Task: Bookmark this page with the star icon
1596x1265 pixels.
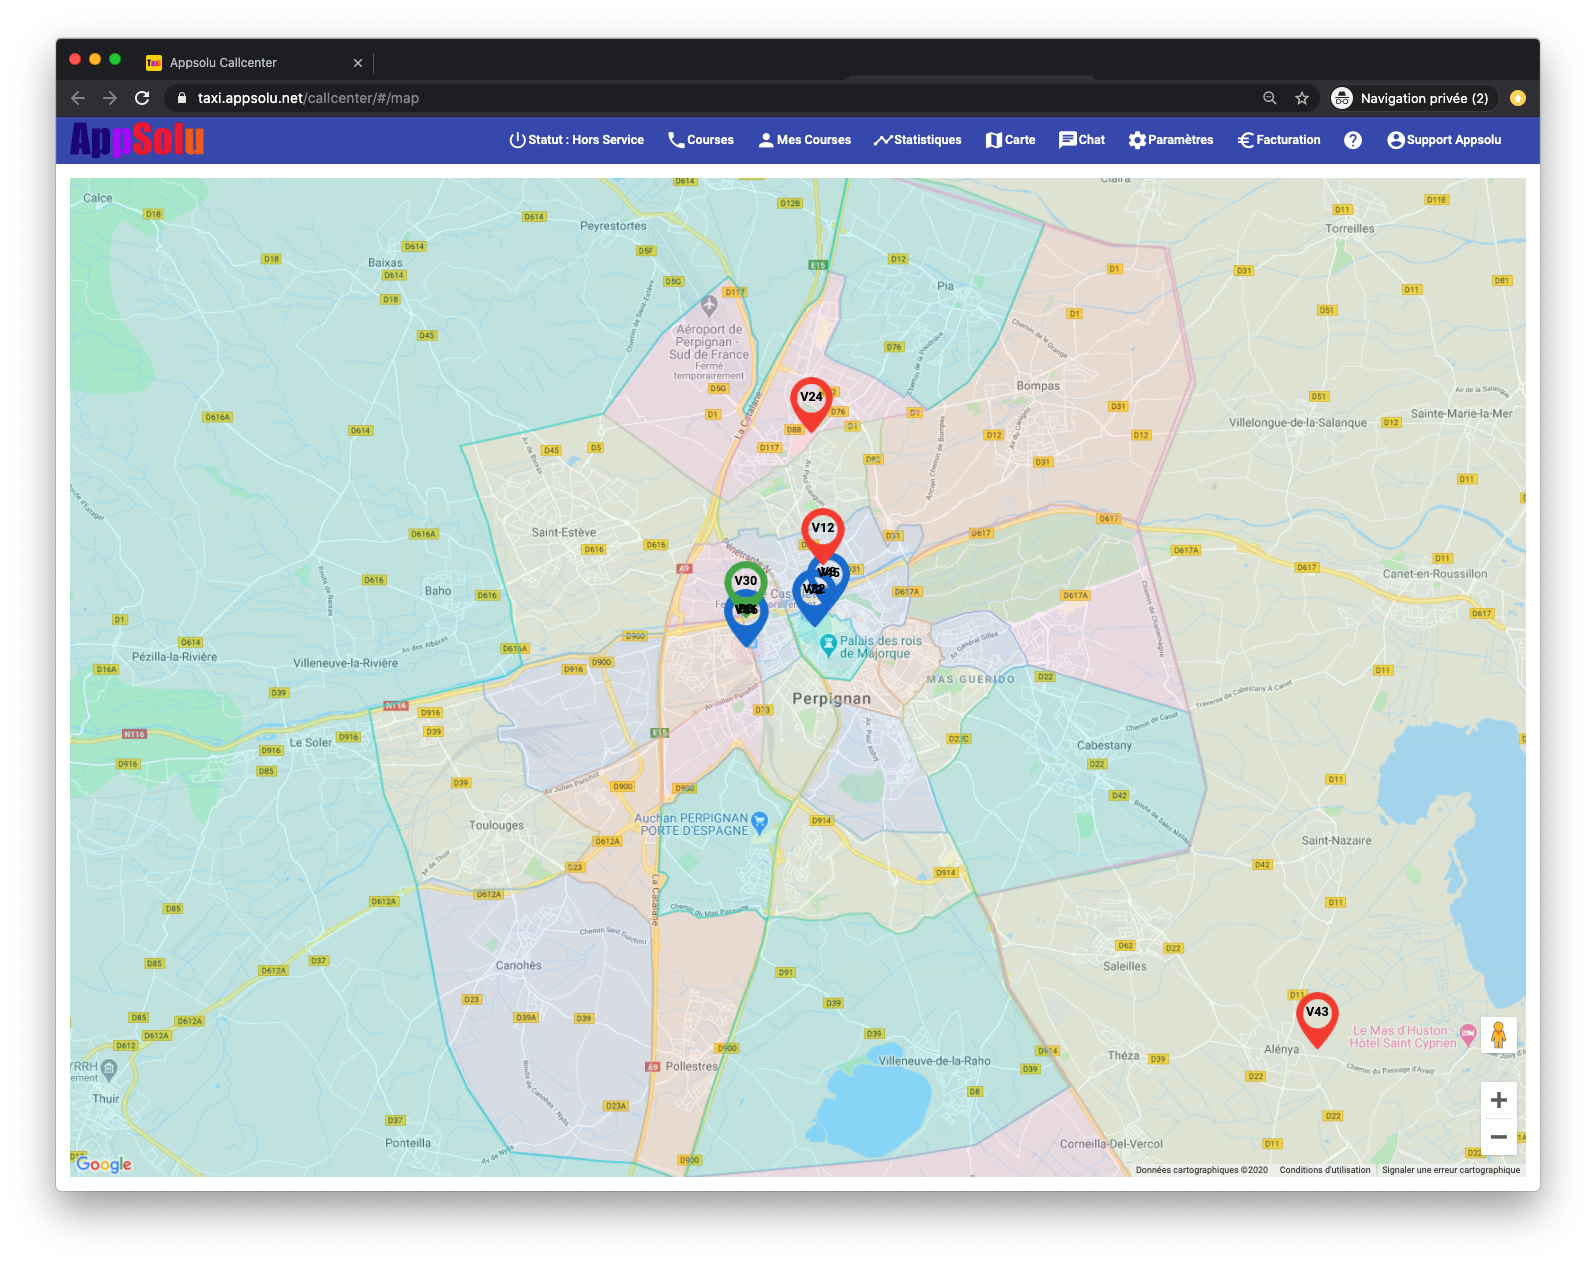Action: coord(1302,98)
